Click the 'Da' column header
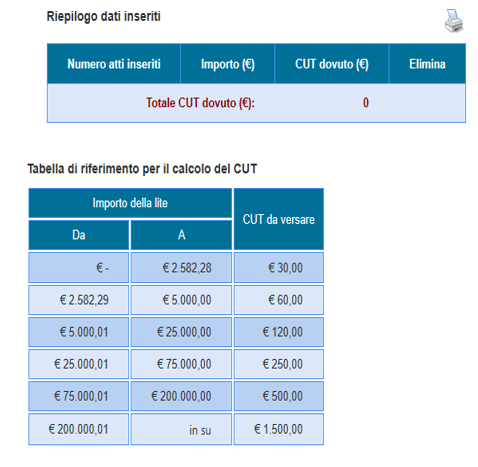478x467 pixels. point(79,235)
